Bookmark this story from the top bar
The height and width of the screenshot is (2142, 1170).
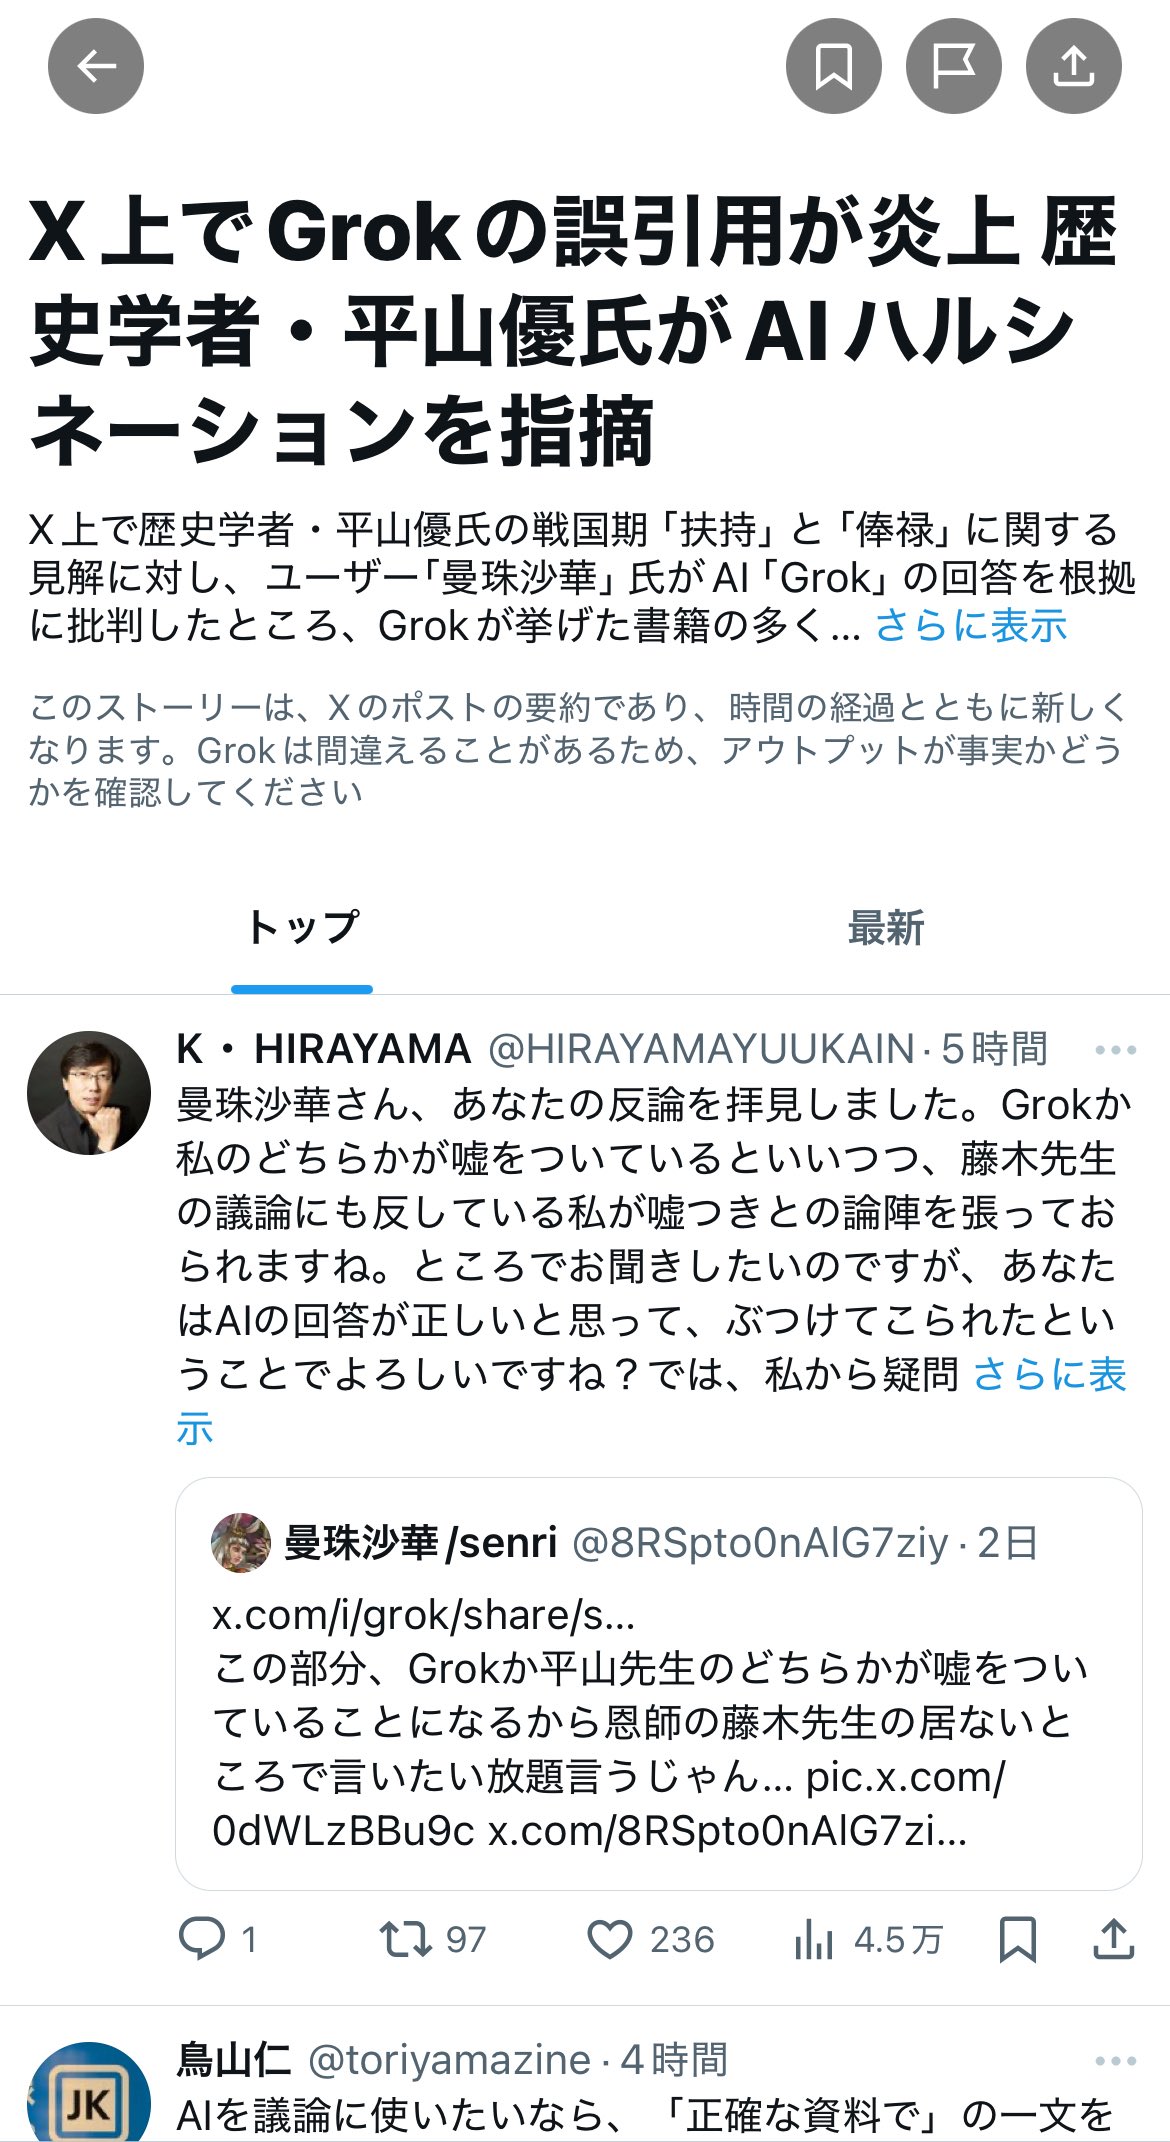click(834, 66)
